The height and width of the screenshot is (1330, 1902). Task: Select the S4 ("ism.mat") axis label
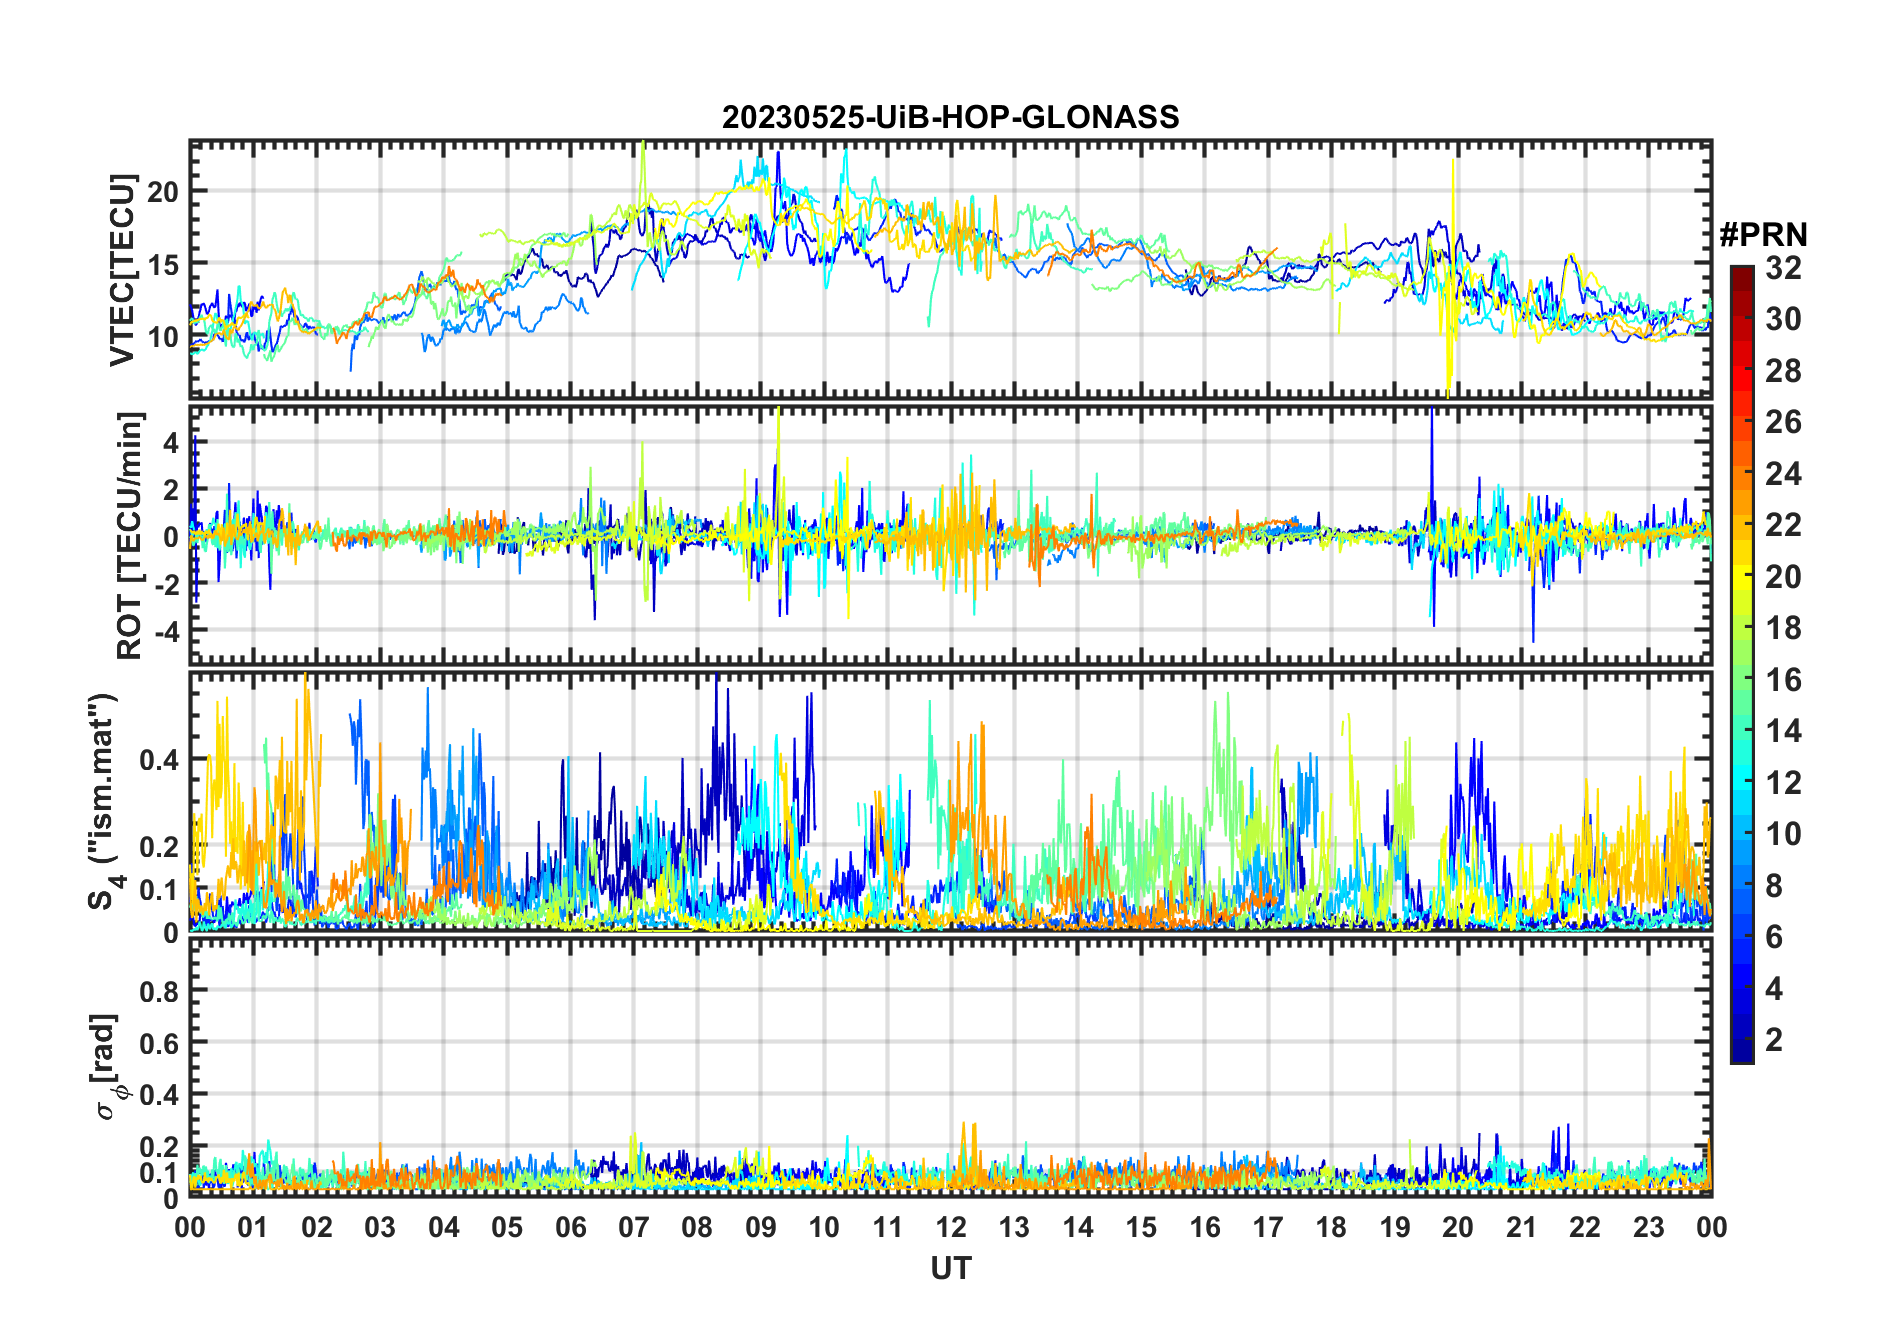click(104, 801)
